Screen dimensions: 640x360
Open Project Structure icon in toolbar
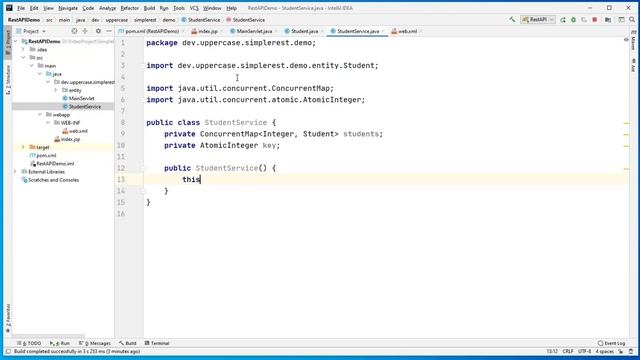(608, 20)
